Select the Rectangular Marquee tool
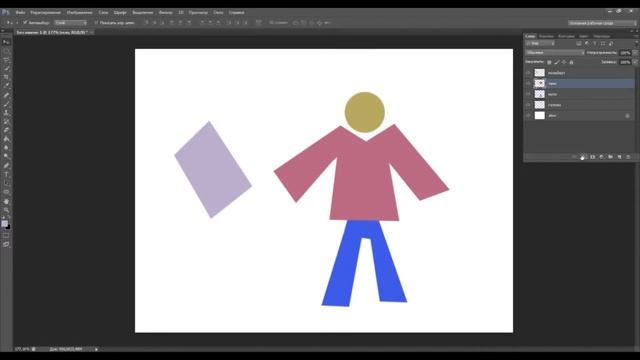The height and width of the screenshot is (360, 640). [x=6, y=51]
